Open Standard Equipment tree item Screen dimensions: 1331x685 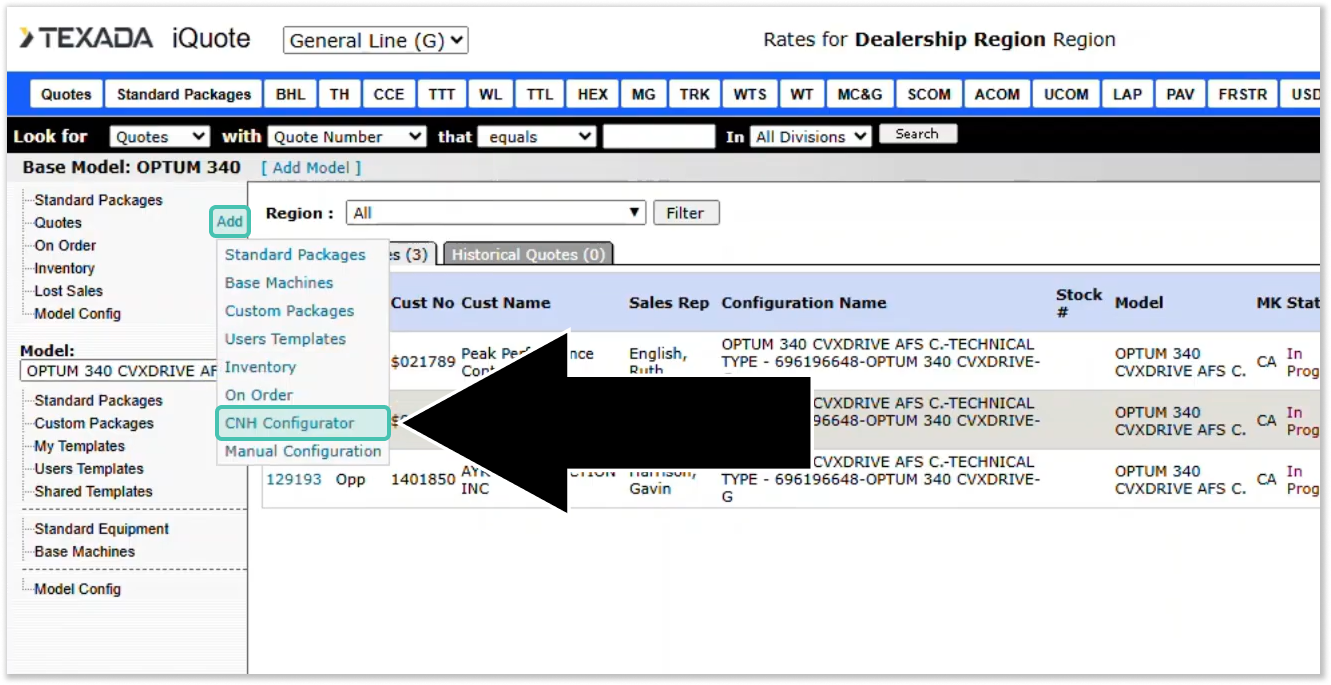point(102,529)
